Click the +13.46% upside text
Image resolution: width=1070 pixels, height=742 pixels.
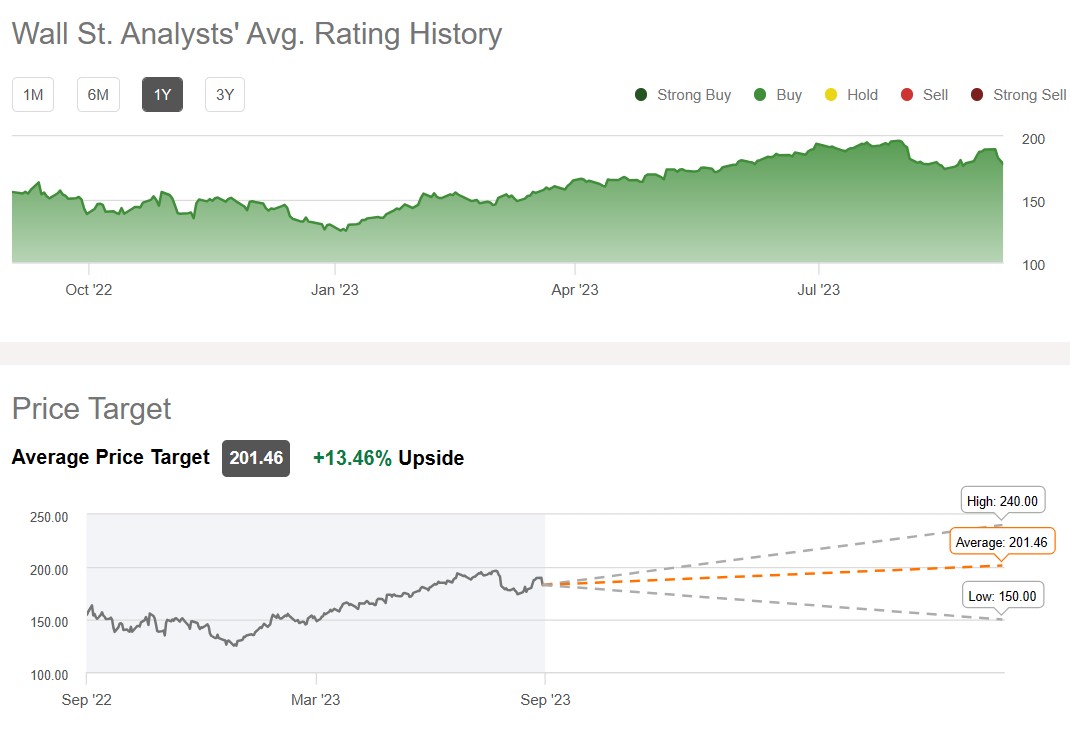click(352, 458)
